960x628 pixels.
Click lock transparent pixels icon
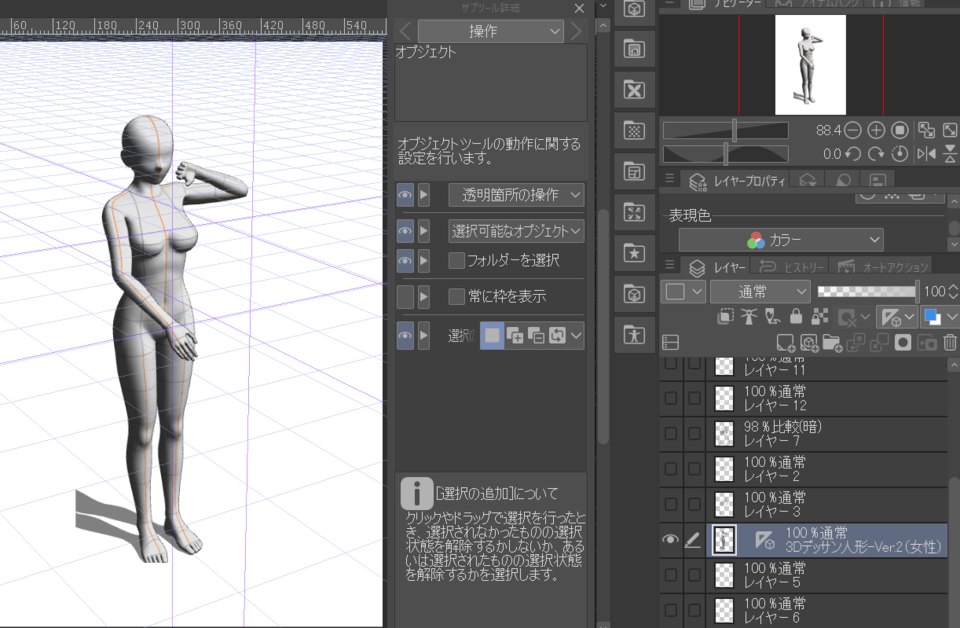click(x=820, y=316)
